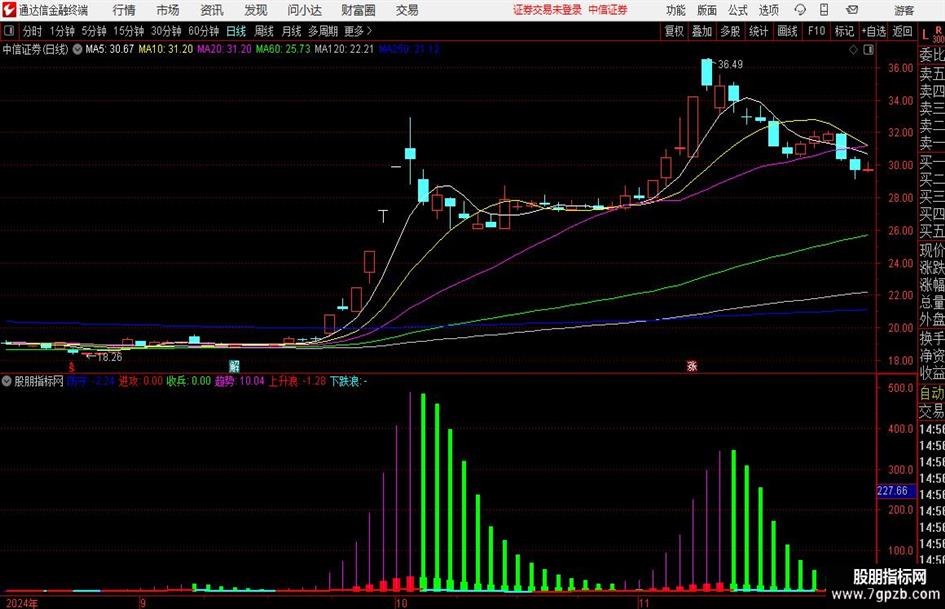Click the 涨 event marker on the chart
945x609 pixels.
coord(692,366)
